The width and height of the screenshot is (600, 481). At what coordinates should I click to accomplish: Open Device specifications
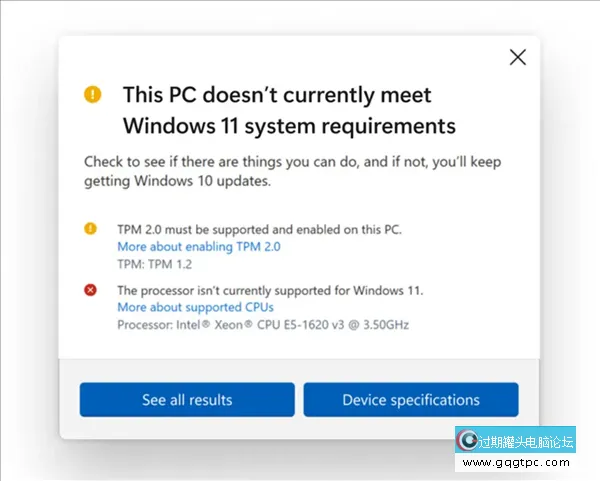coord(411,400)
